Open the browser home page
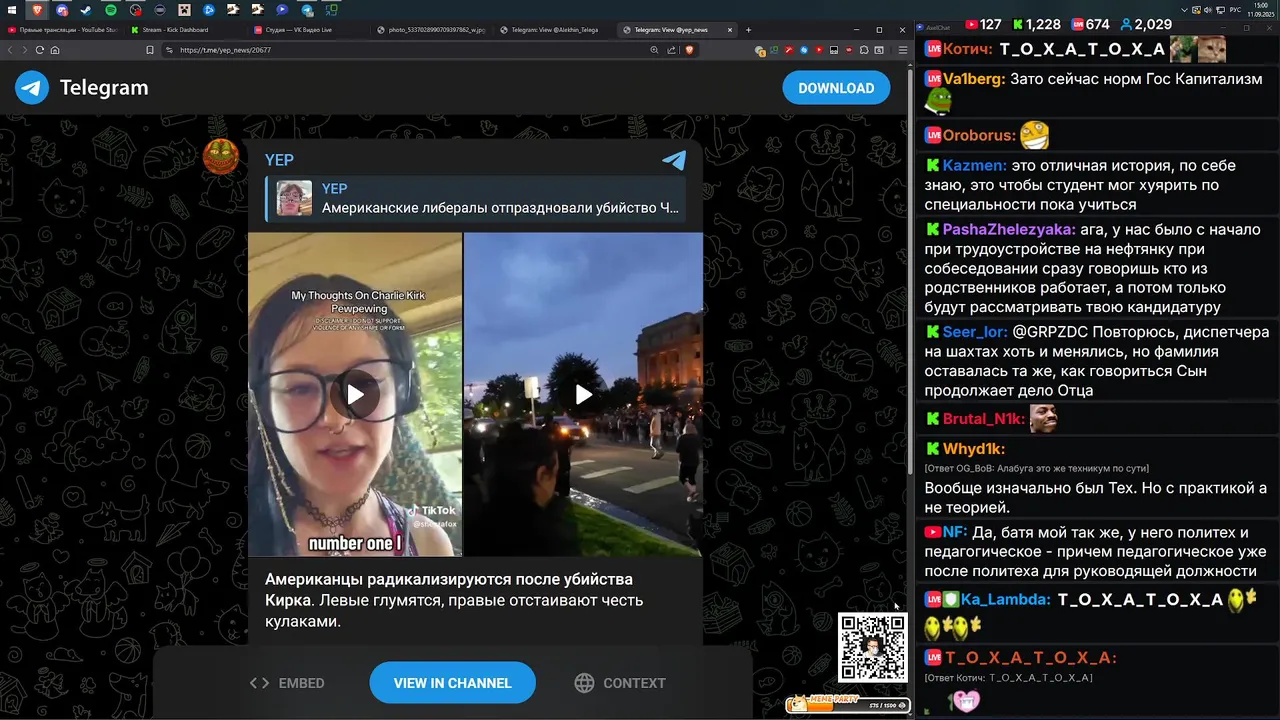This screenshot has width=1280, height=720. (54, 50)
